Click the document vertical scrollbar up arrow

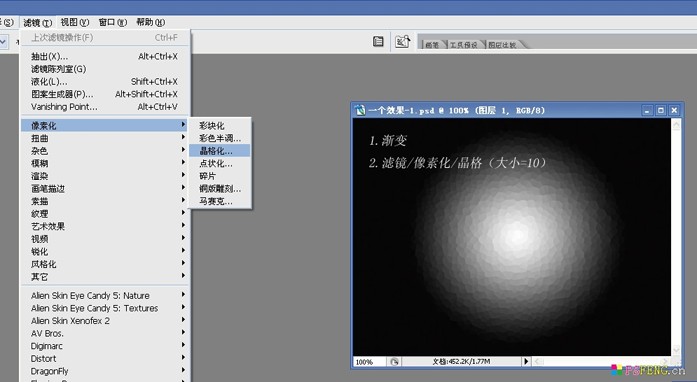tap(676, 125)
